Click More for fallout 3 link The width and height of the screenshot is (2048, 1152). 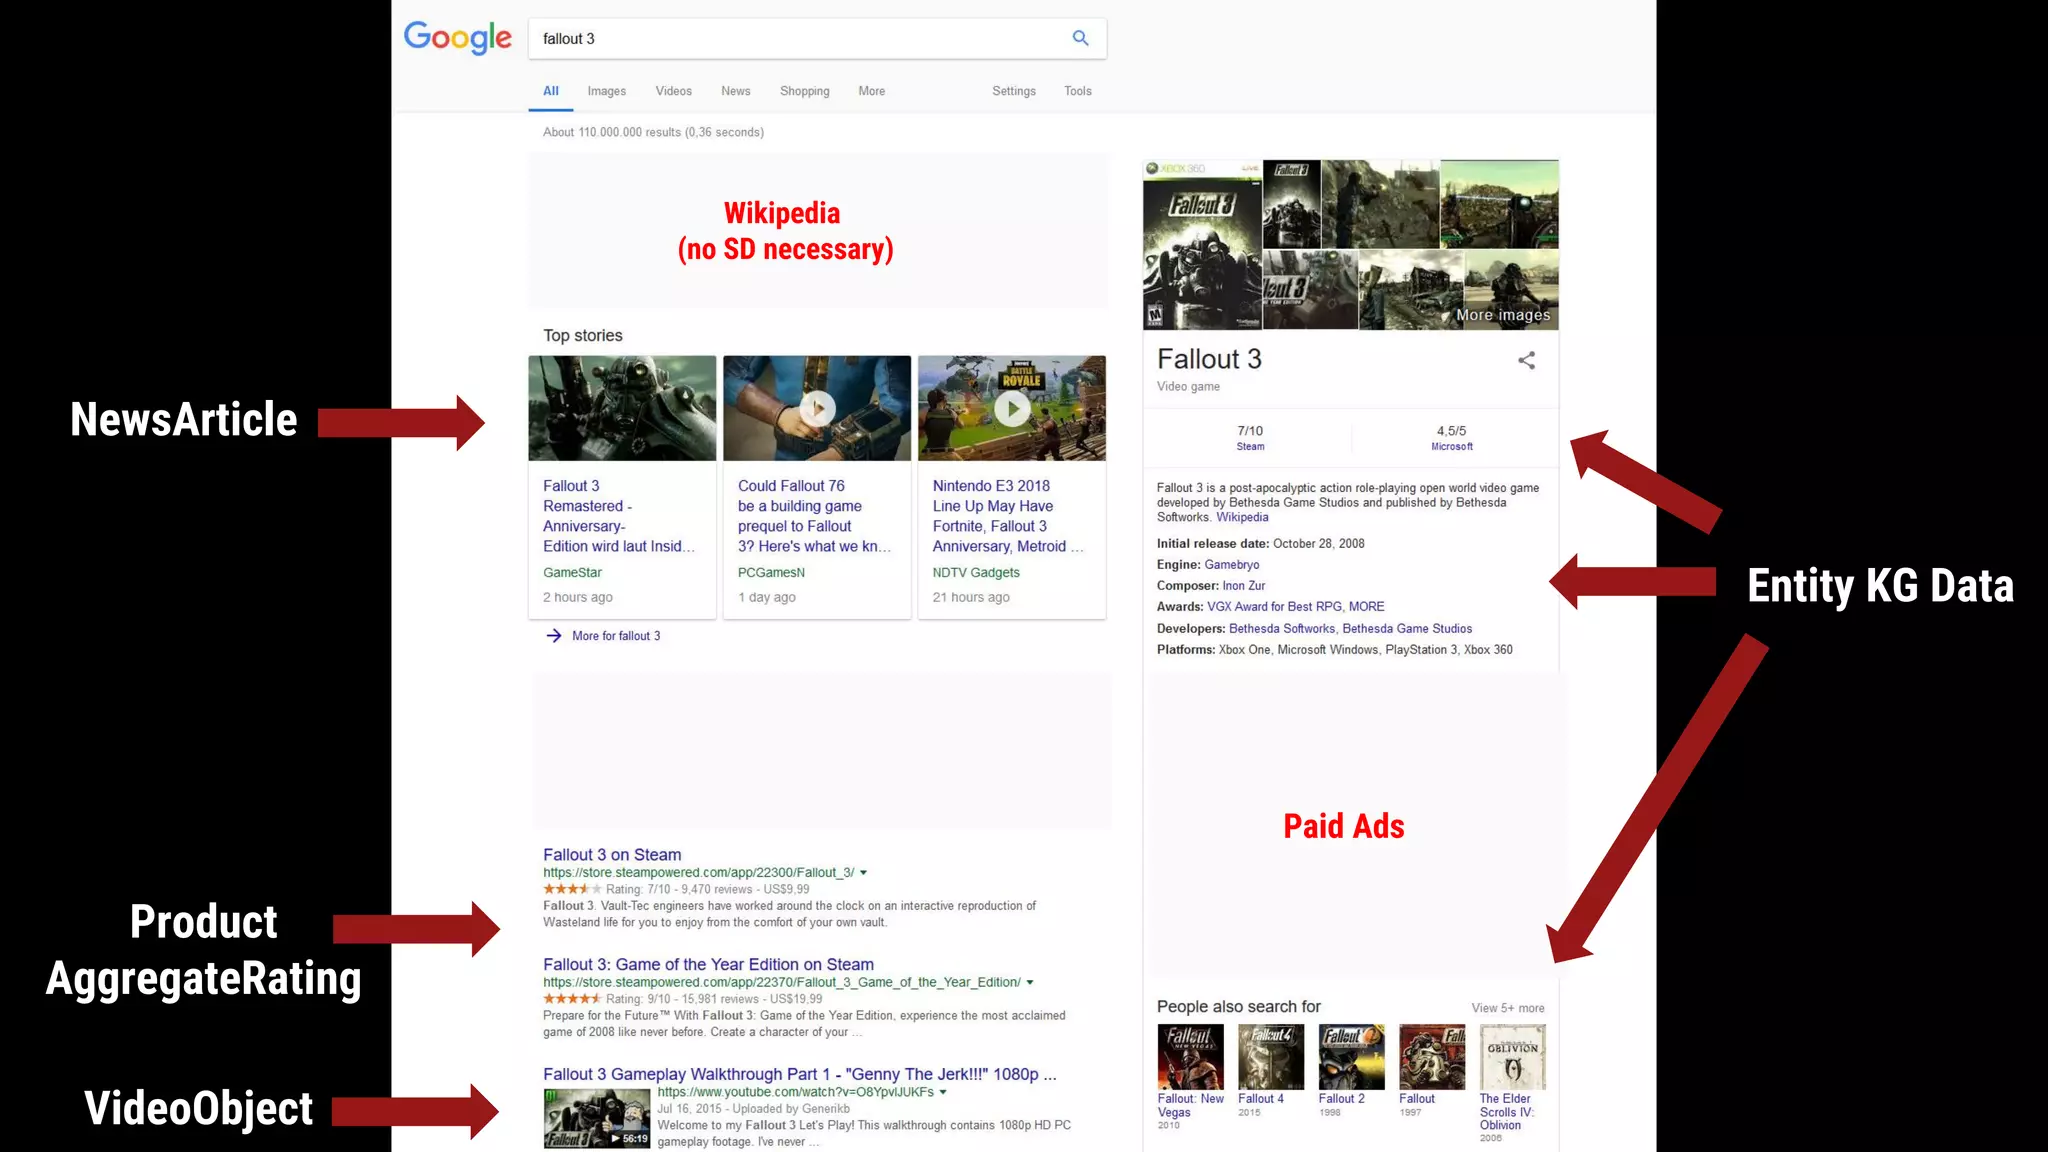[616, 636]
